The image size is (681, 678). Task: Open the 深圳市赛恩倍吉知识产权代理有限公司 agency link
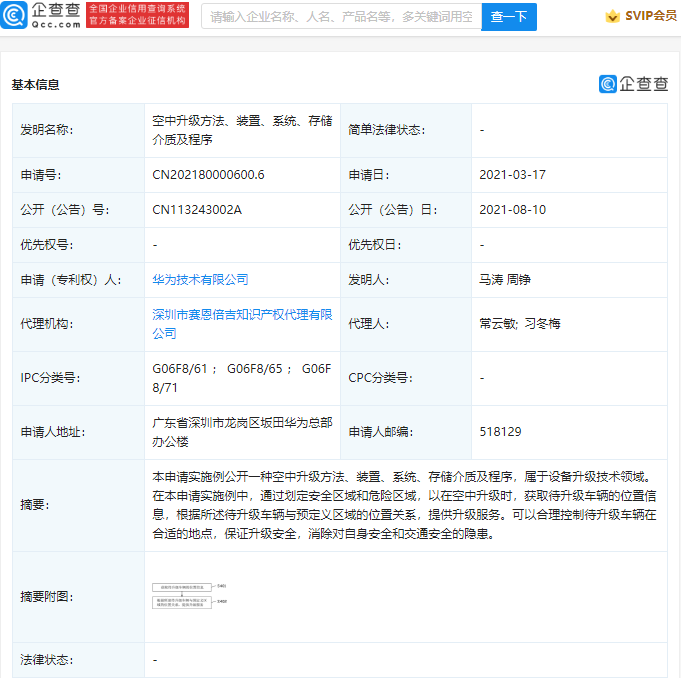click(x=242, y=324)
